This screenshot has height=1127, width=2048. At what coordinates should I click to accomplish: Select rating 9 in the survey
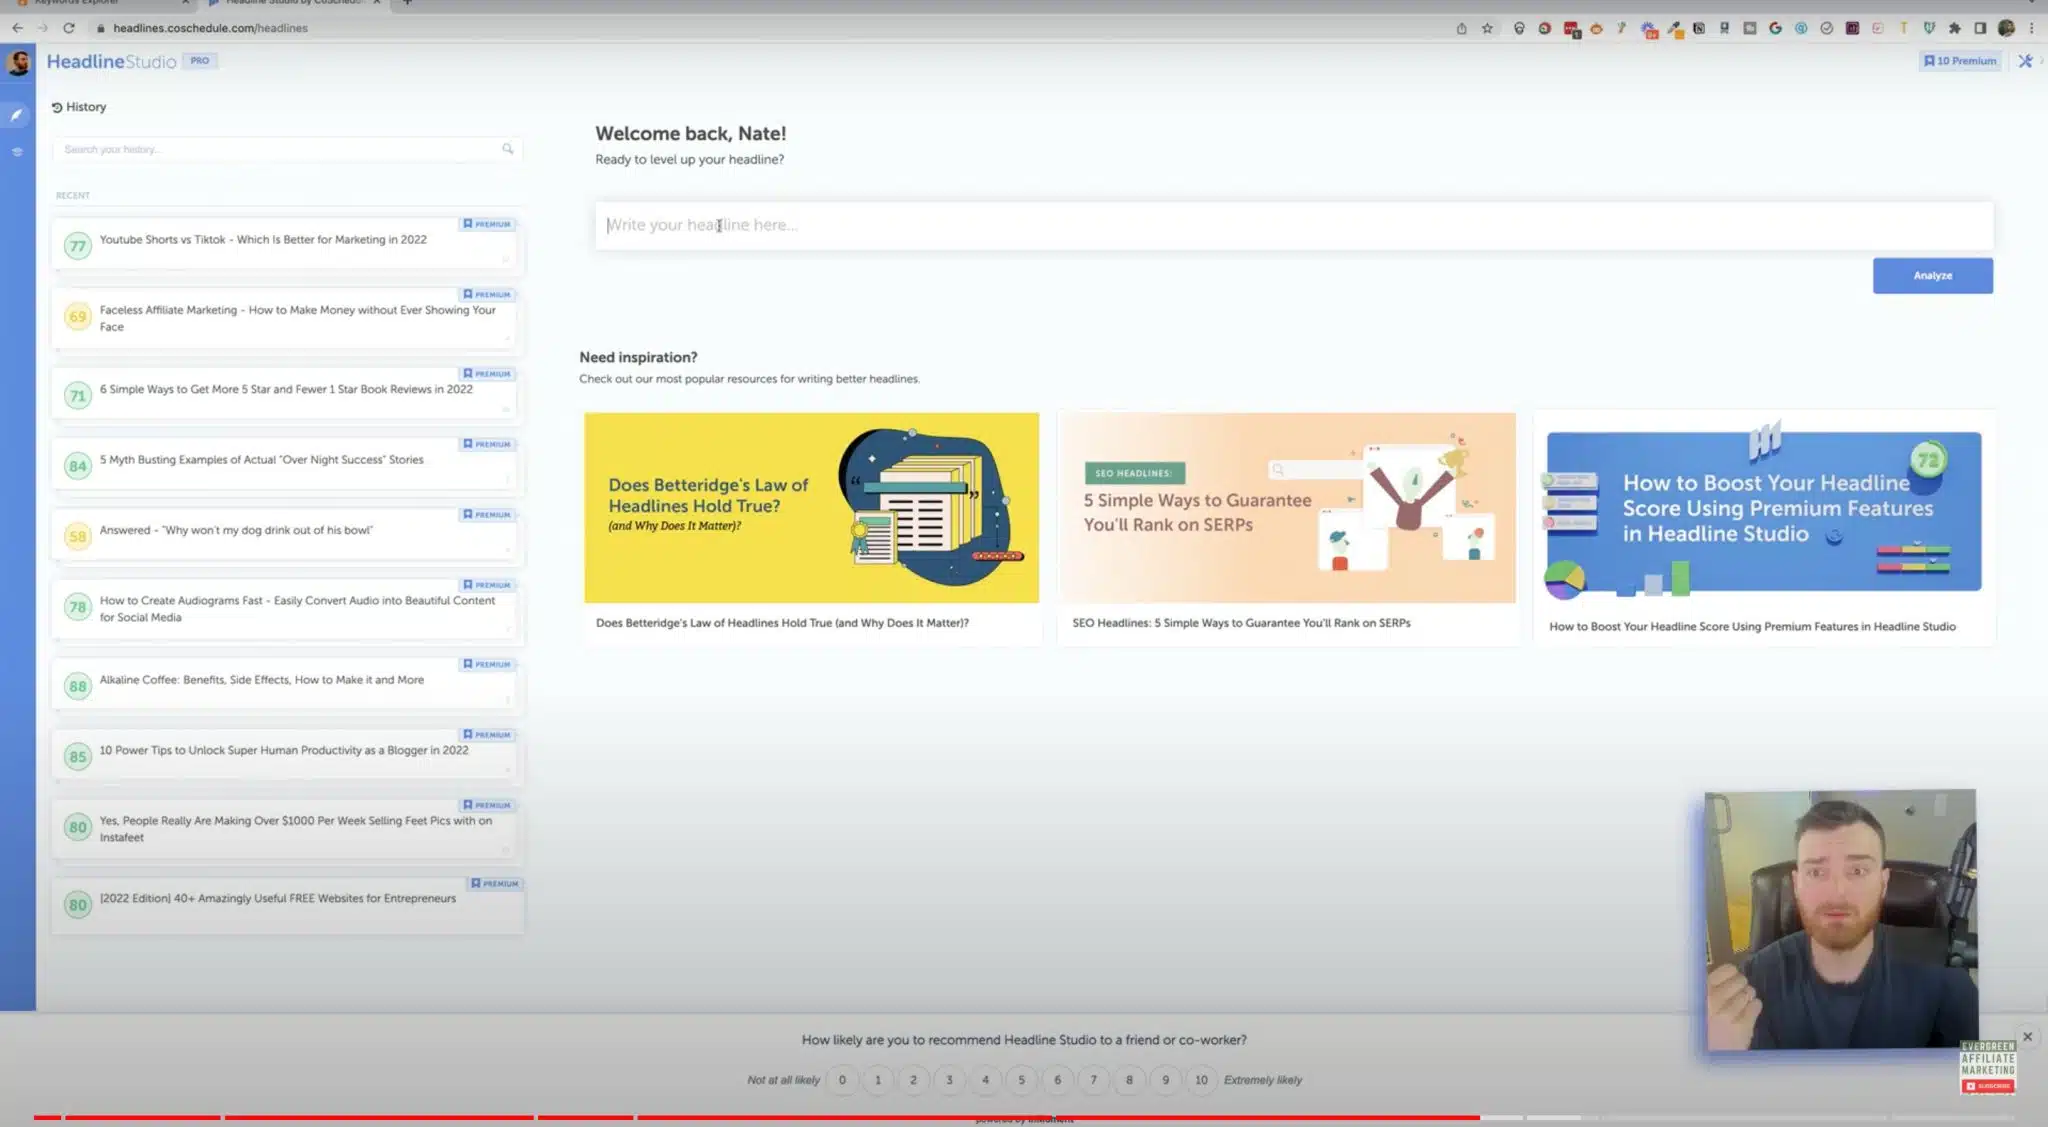[1165, 1080]
